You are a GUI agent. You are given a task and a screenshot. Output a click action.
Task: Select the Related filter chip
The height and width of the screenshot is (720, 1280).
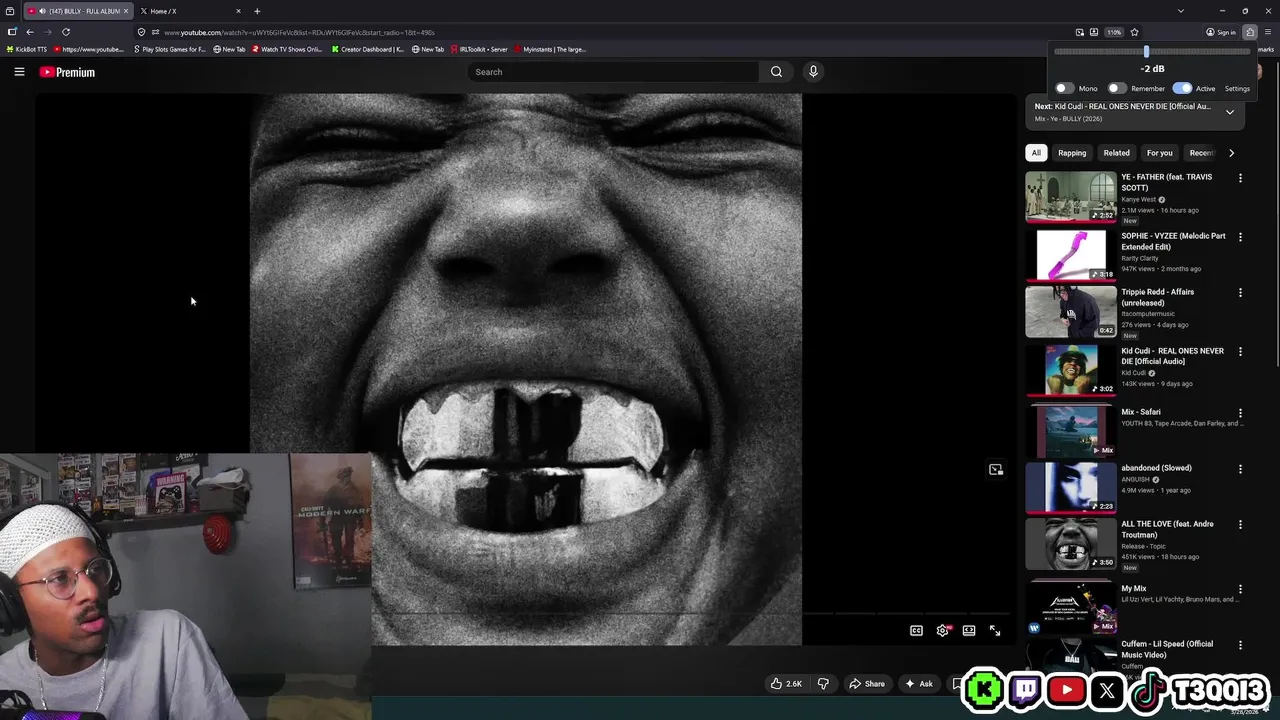point(1116,153)
